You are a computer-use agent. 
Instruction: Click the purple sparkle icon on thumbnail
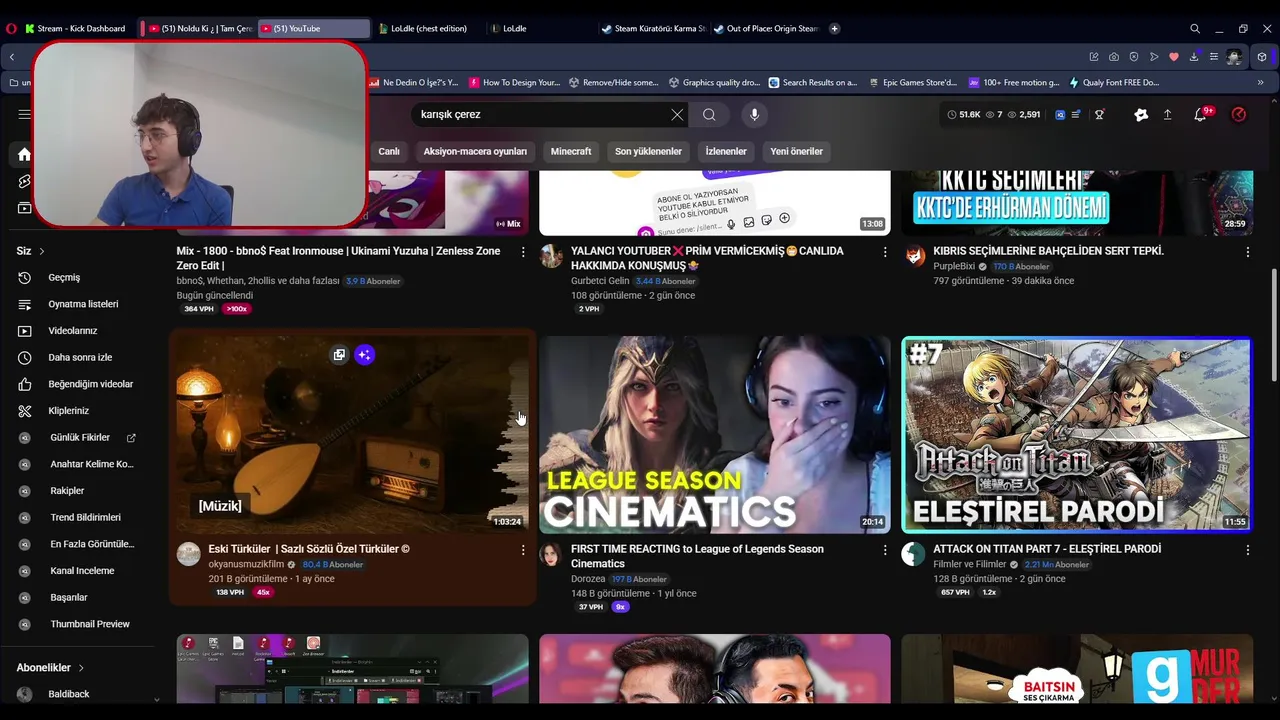(364, 355)
